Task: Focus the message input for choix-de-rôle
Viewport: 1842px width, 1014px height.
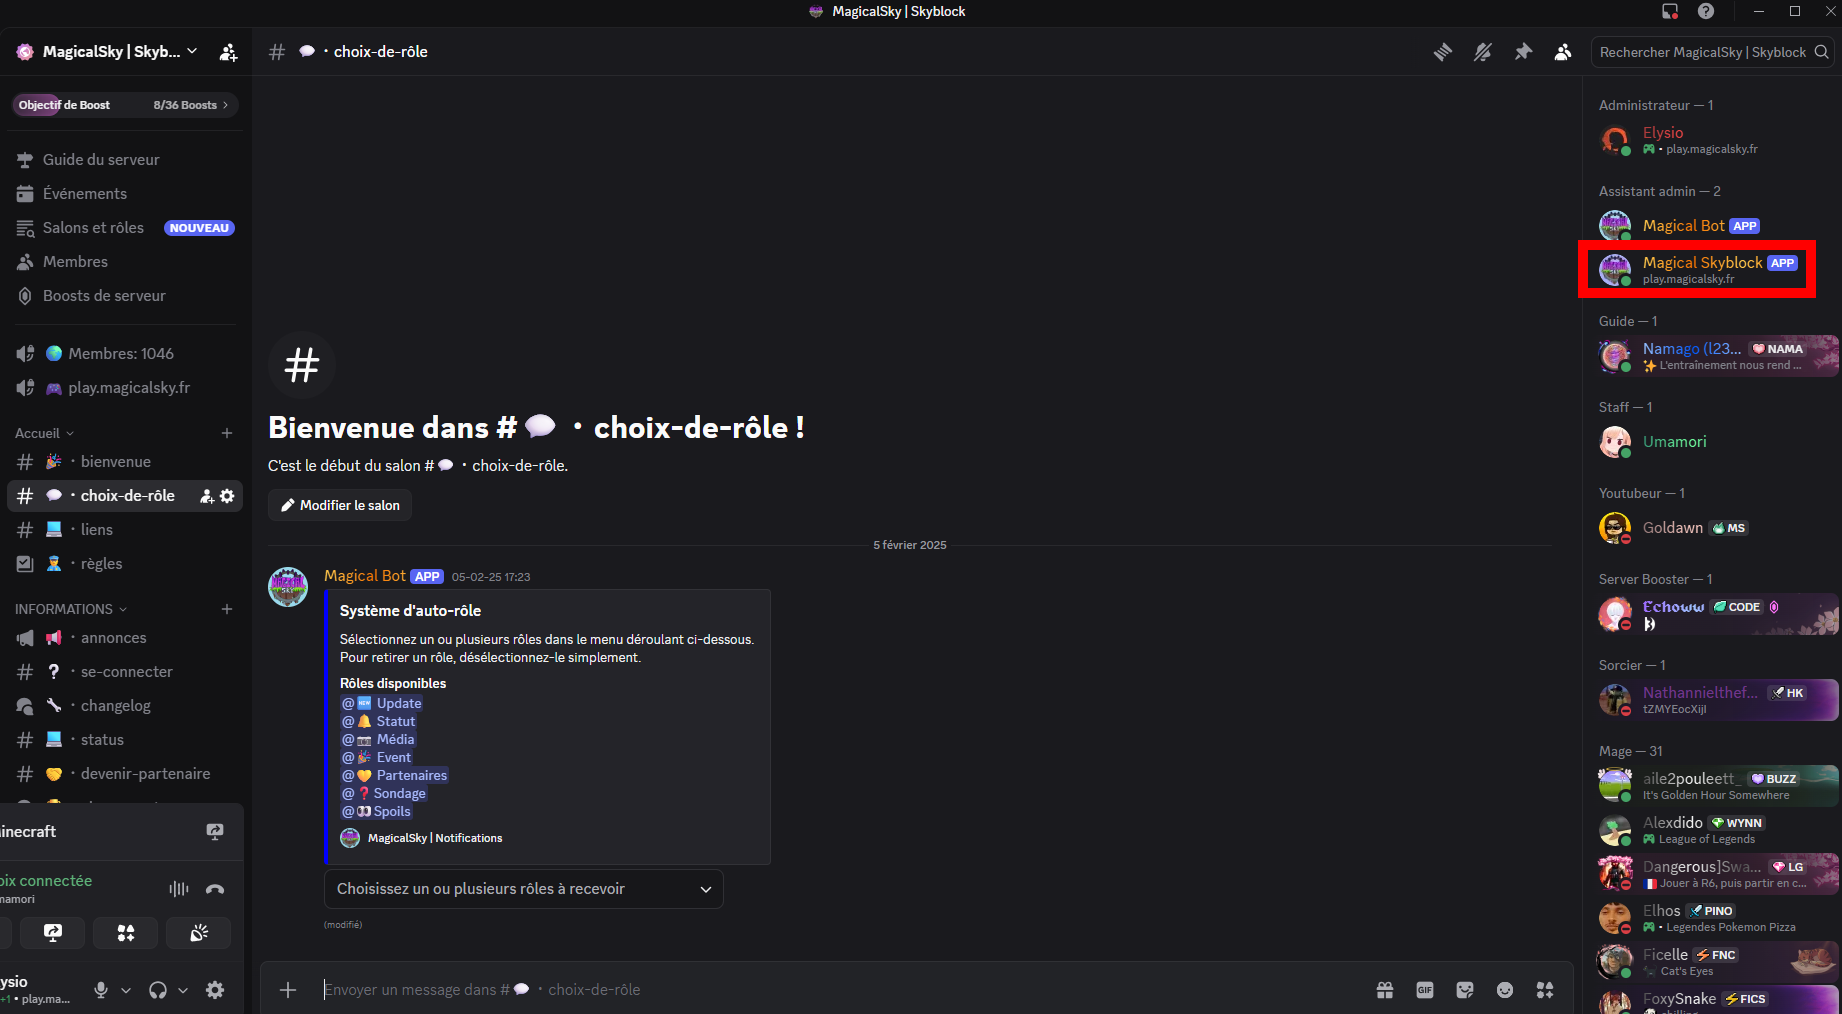Action: 840,990
